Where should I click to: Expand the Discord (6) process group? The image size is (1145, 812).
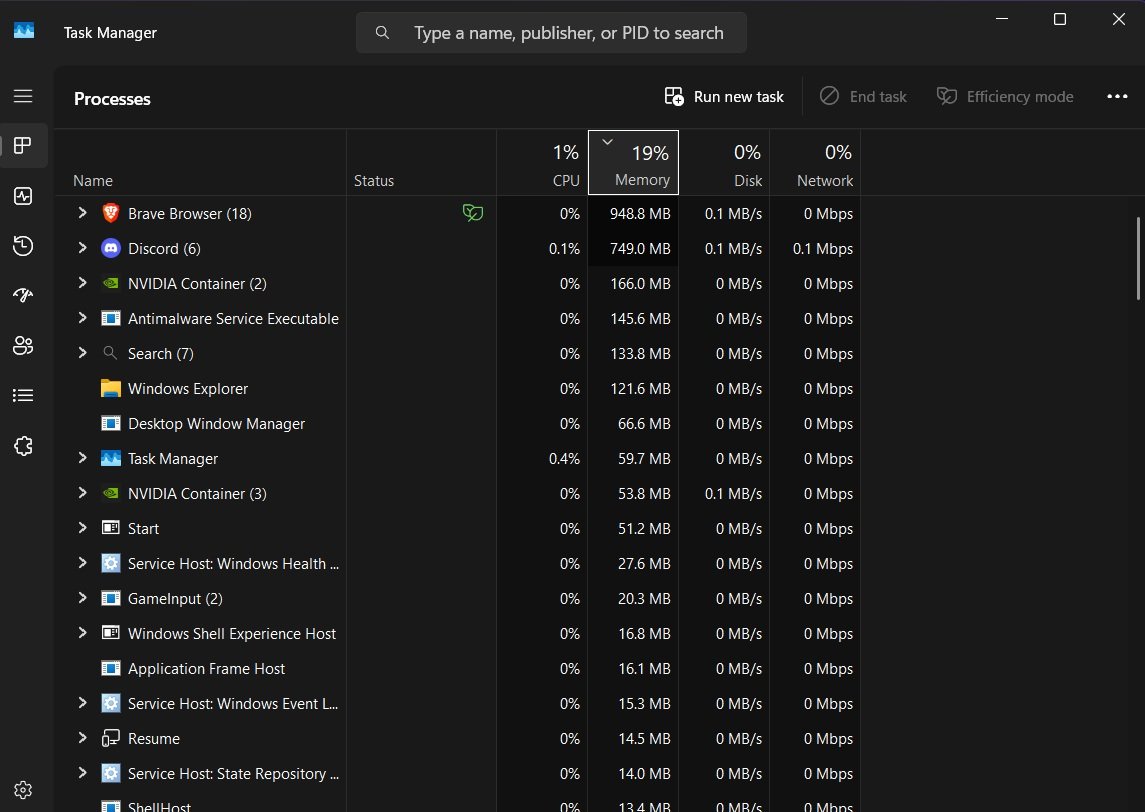pyautogui.click(x=83, y=248)
